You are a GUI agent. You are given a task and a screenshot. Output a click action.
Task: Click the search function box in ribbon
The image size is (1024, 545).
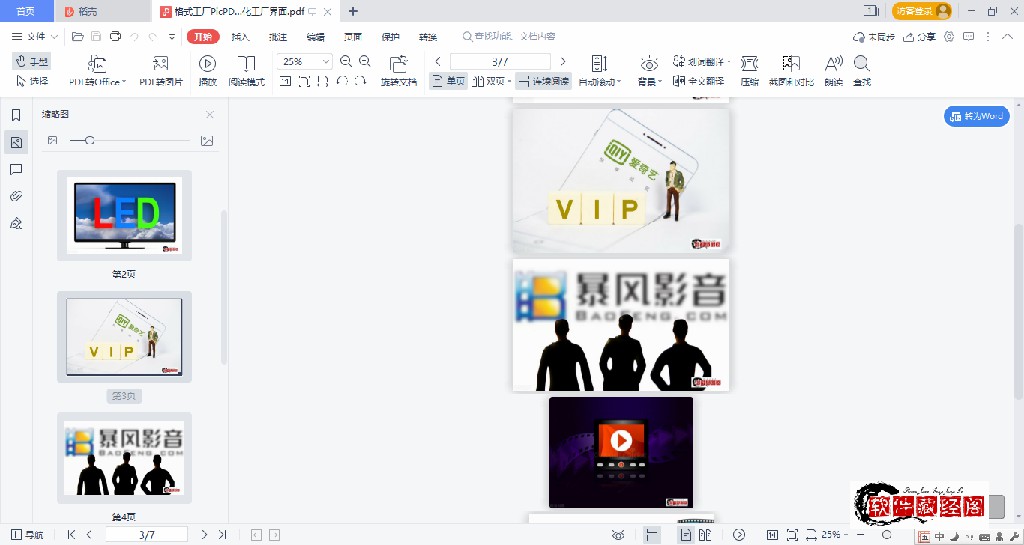pyautogui.click(x=509, y=37)
